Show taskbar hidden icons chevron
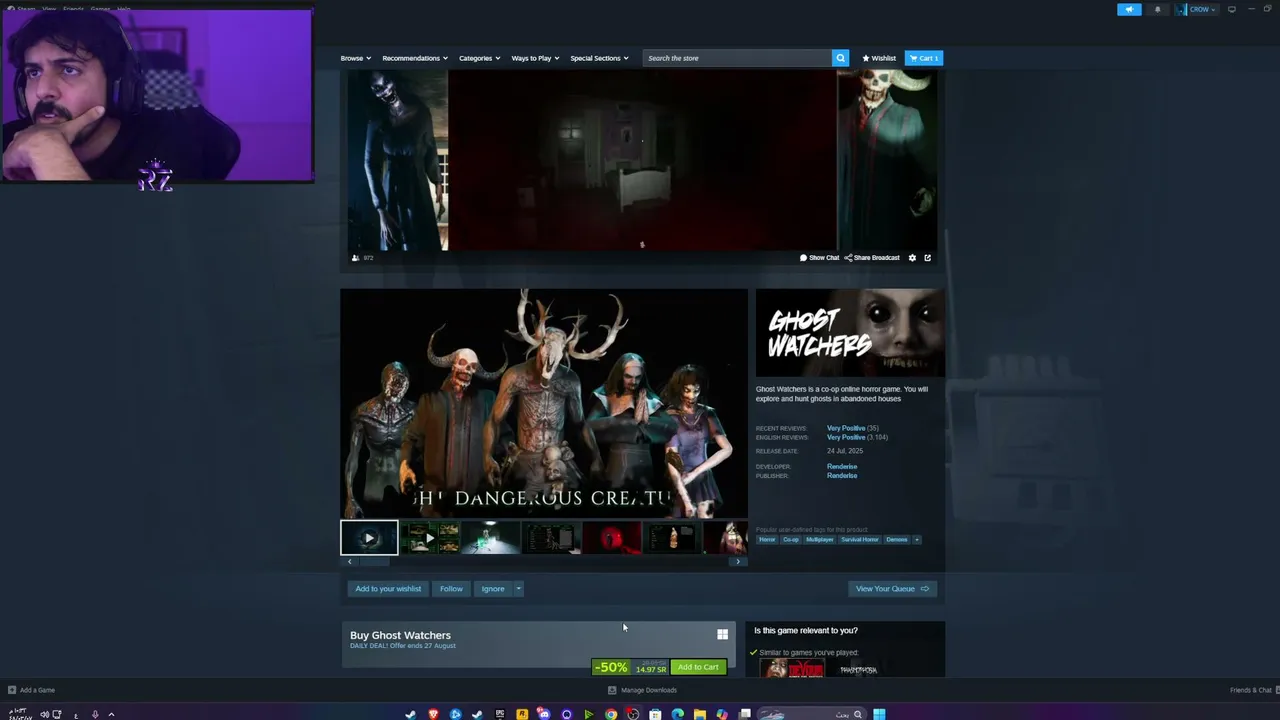Viewport: 1280px width, 720px height. point(111,714)
